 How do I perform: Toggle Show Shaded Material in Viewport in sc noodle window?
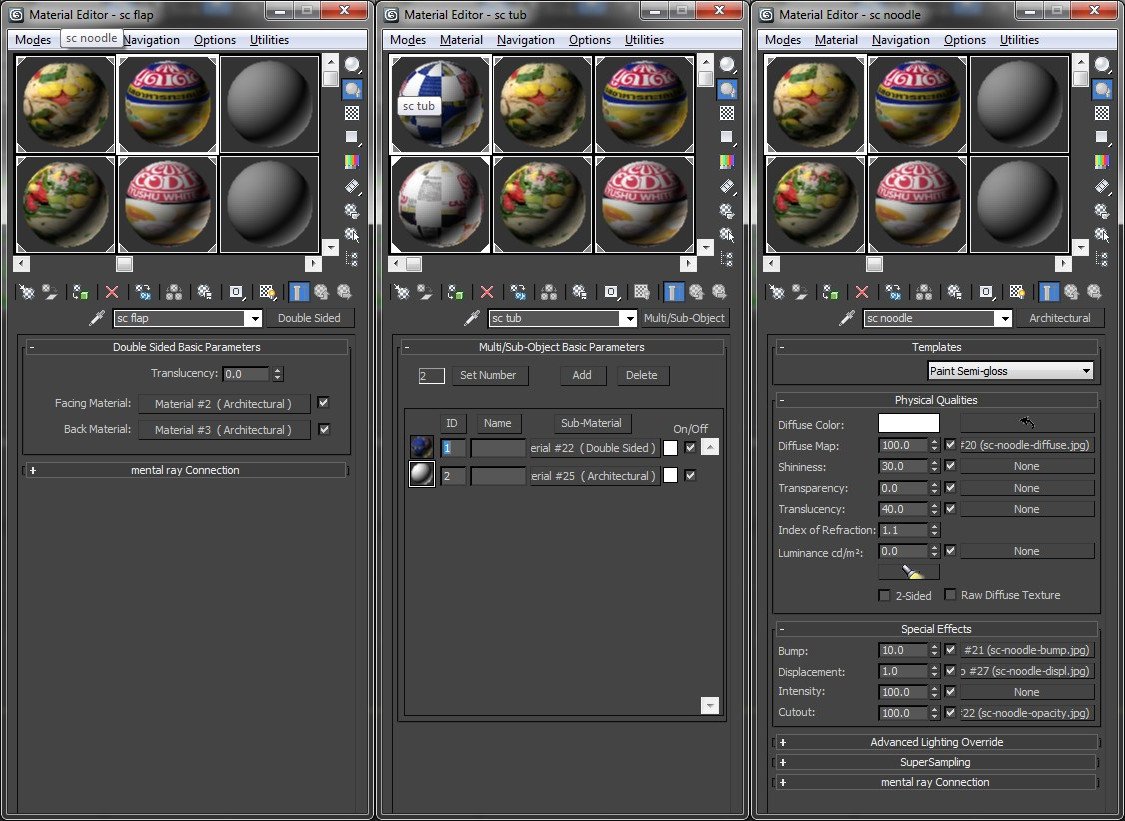1017,292
